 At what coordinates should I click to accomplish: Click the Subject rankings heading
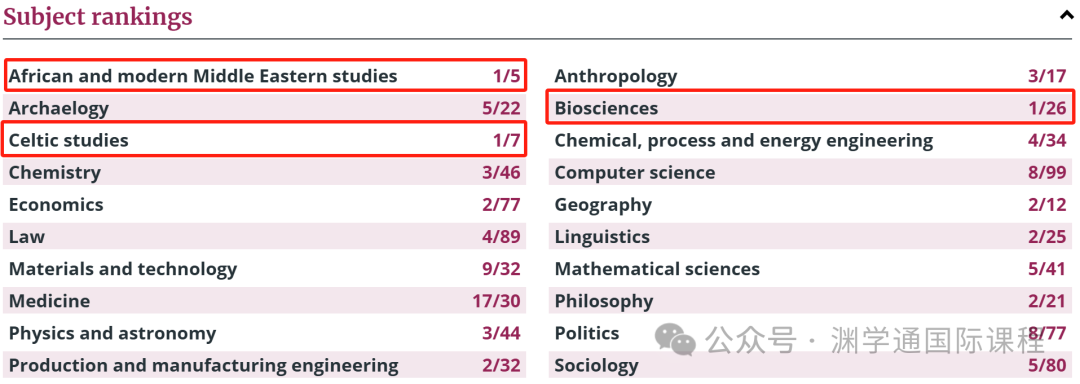click(x=98, y=16)
